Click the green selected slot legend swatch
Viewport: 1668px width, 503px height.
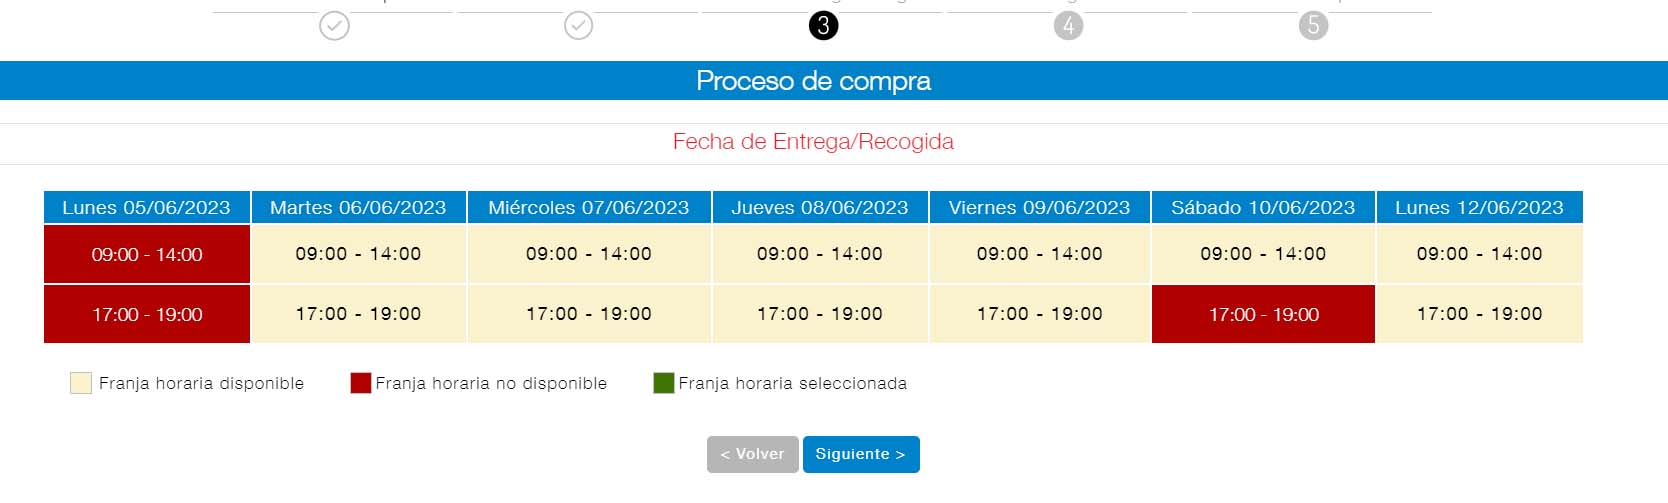[664, 383]
